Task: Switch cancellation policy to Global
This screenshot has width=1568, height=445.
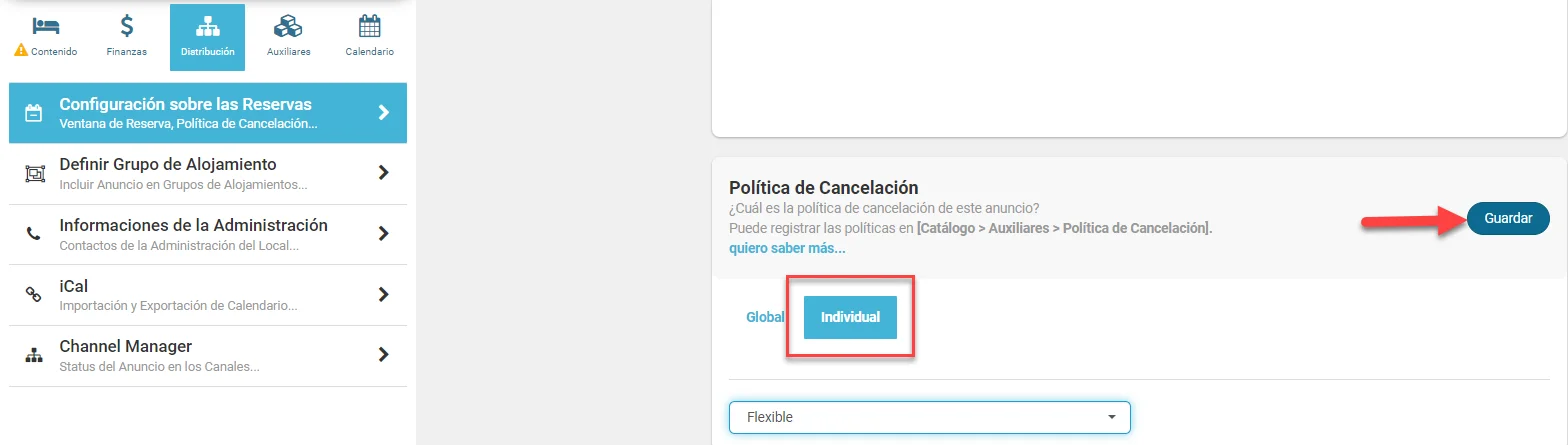Action: tap(765, 317)
